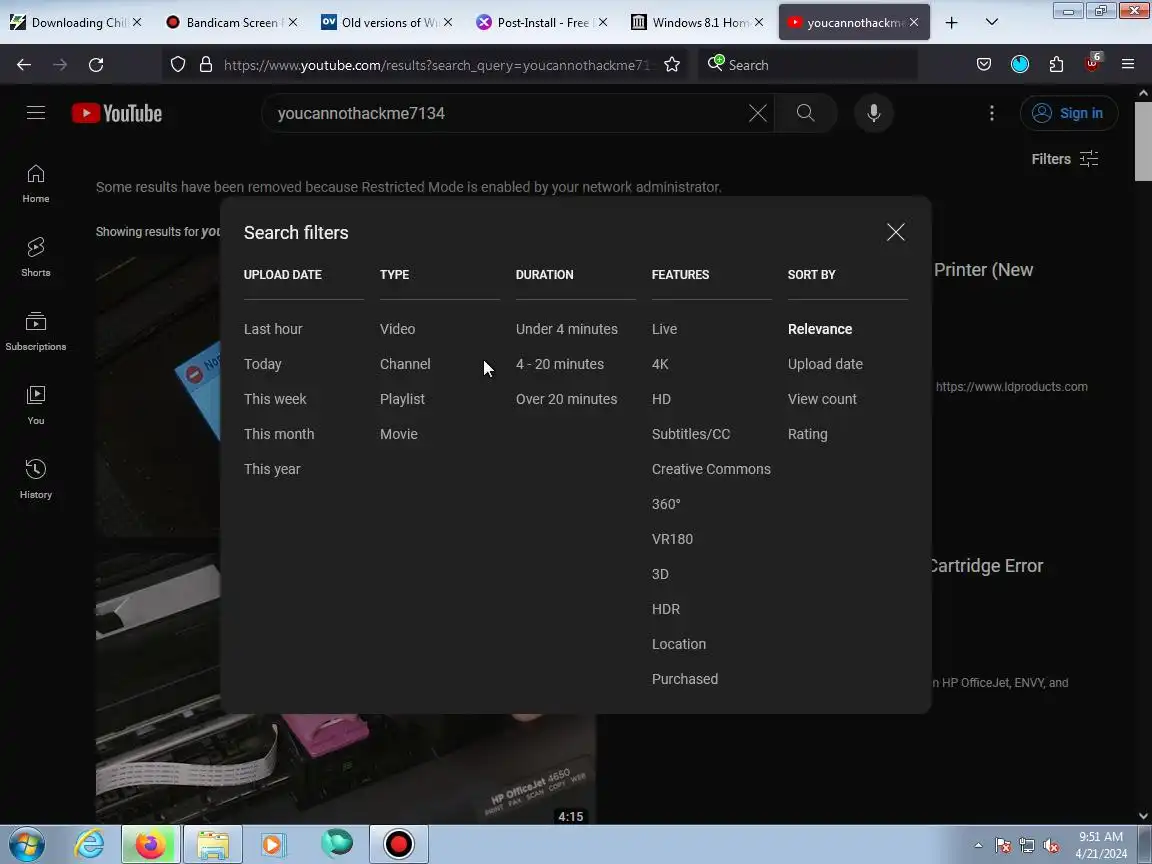Open the Firefox extensions puzzle icon
This screenshot has width=1152, height=864.
pos(1056,65)
